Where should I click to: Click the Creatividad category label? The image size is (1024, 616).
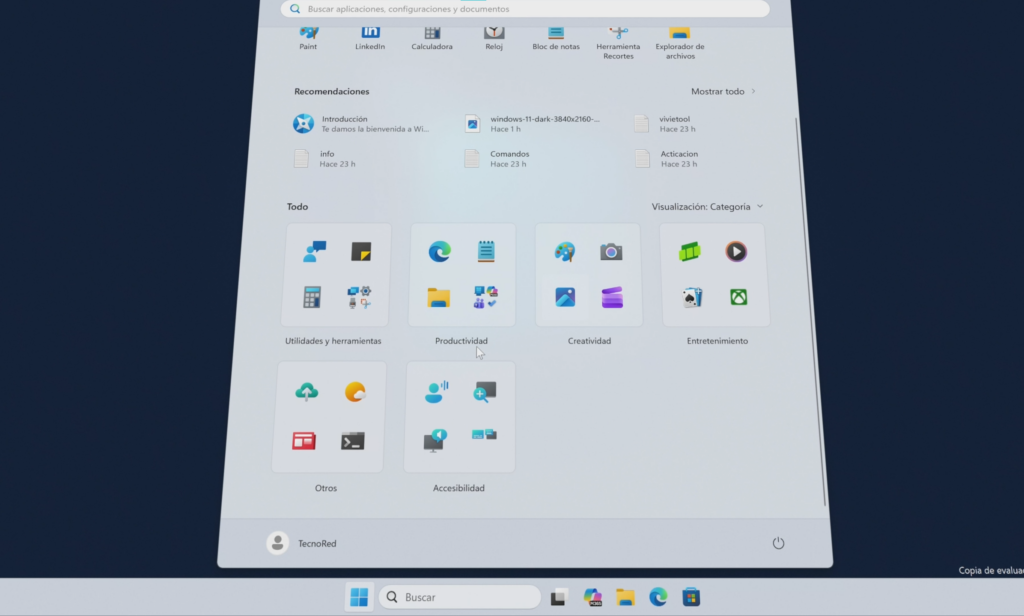[589, 341]
